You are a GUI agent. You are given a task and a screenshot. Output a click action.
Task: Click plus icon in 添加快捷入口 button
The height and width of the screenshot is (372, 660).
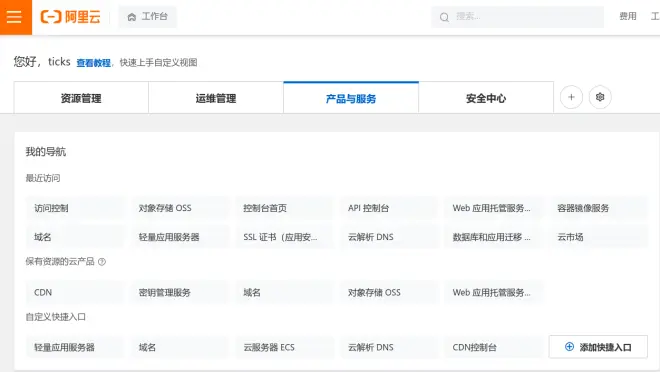569,347
